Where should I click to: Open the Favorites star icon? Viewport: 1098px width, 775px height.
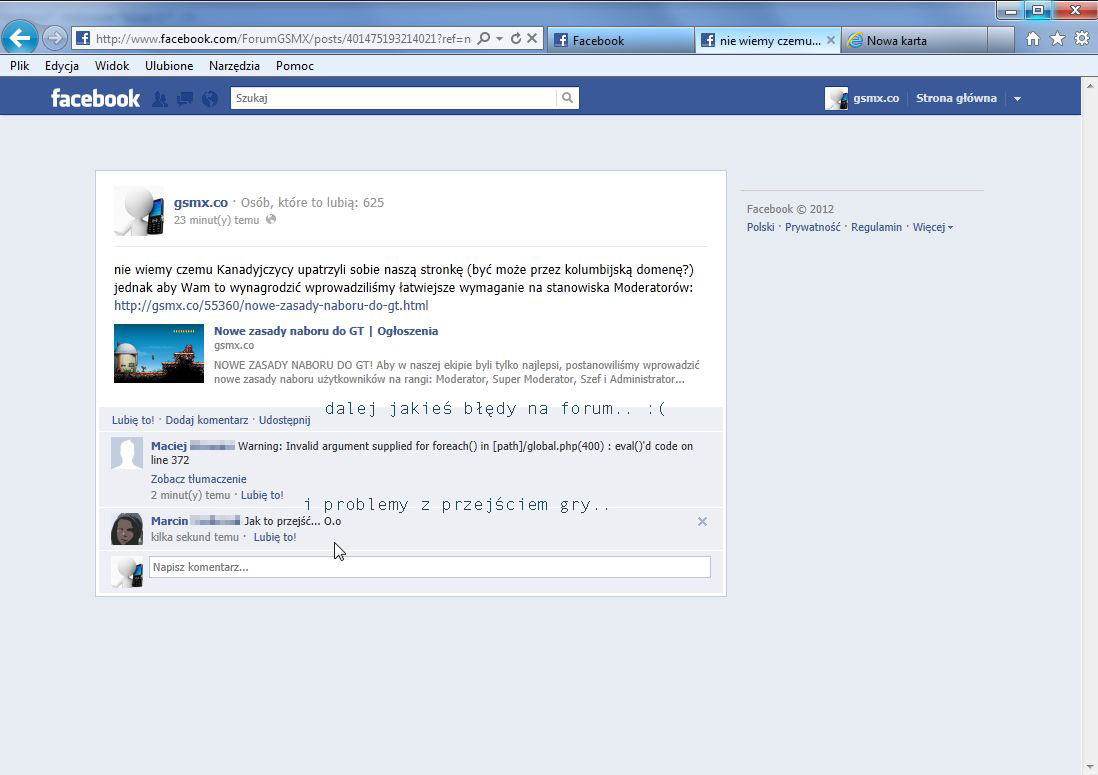pyautogui.click(x=1057, y=39)
